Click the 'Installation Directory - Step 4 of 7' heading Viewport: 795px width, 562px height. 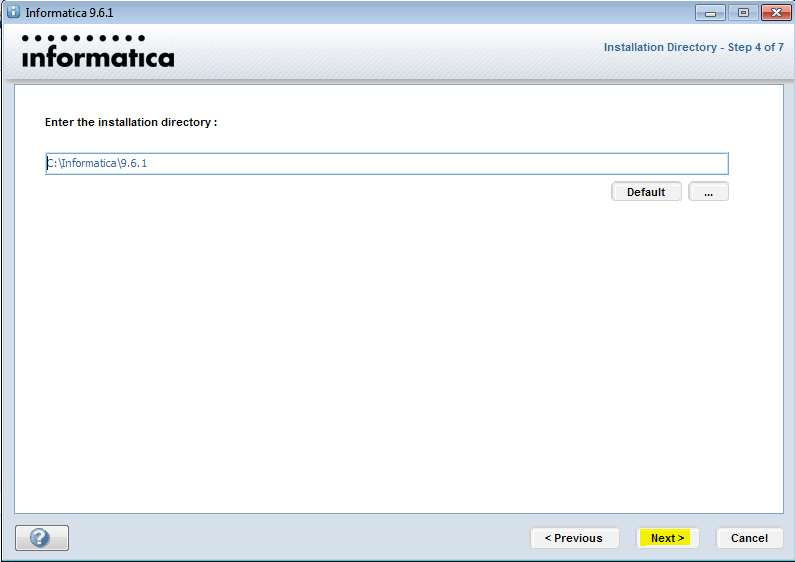click(694, 47)
